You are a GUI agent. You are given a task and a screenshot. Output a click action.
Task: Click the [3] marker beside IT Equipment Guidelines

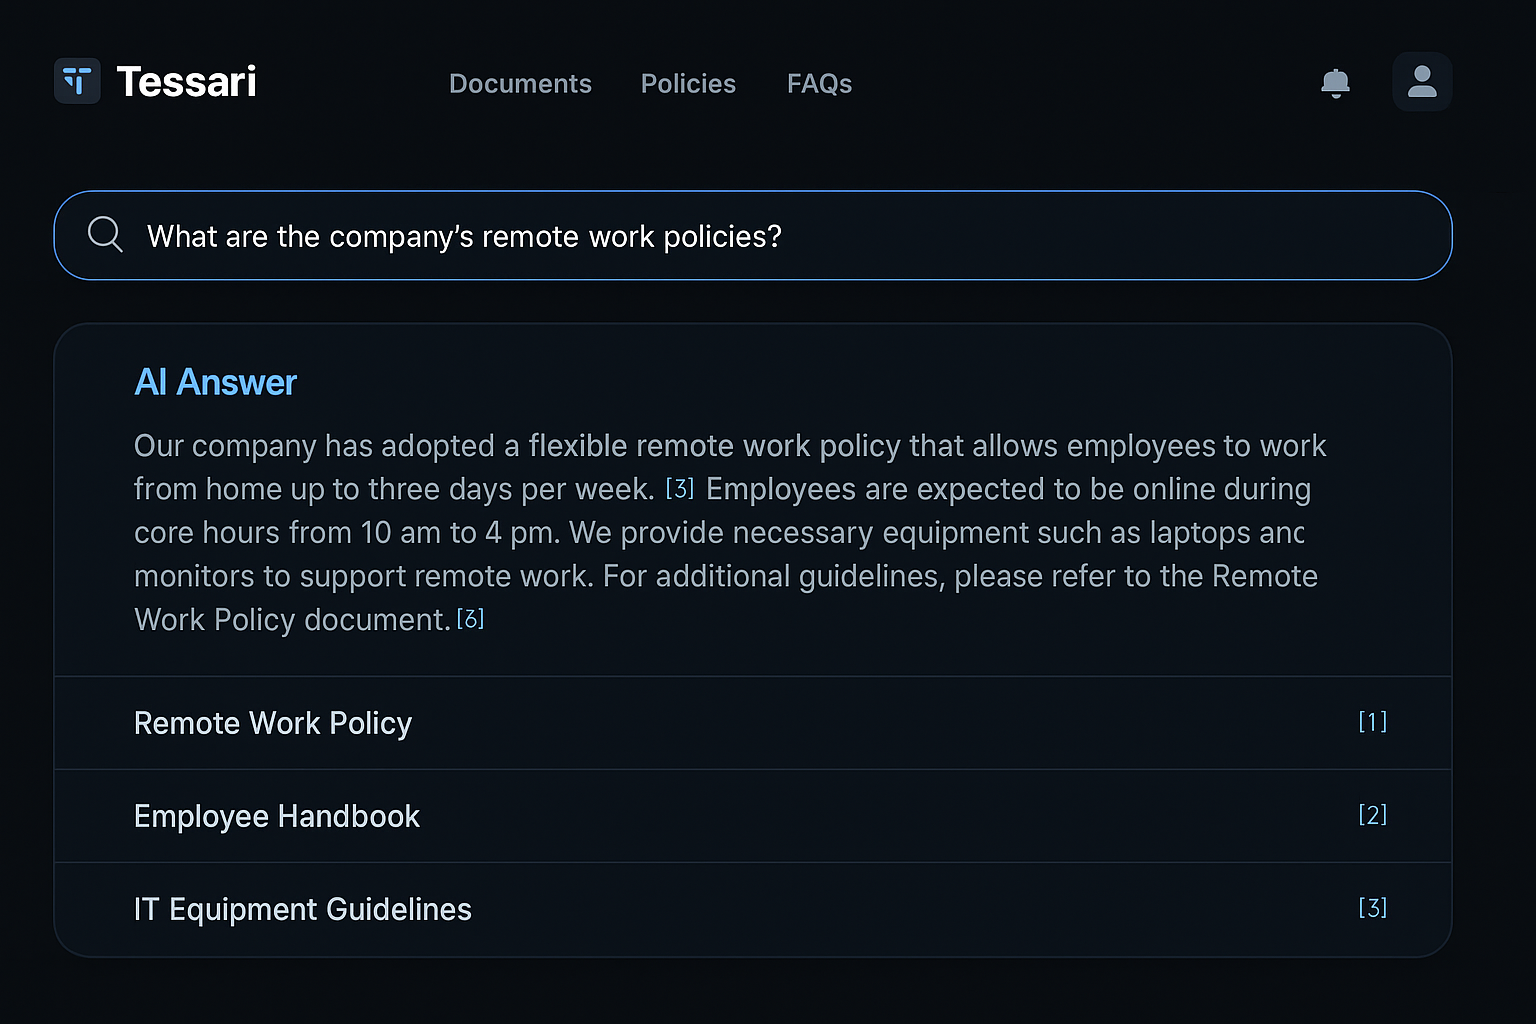coord(1372,908)
